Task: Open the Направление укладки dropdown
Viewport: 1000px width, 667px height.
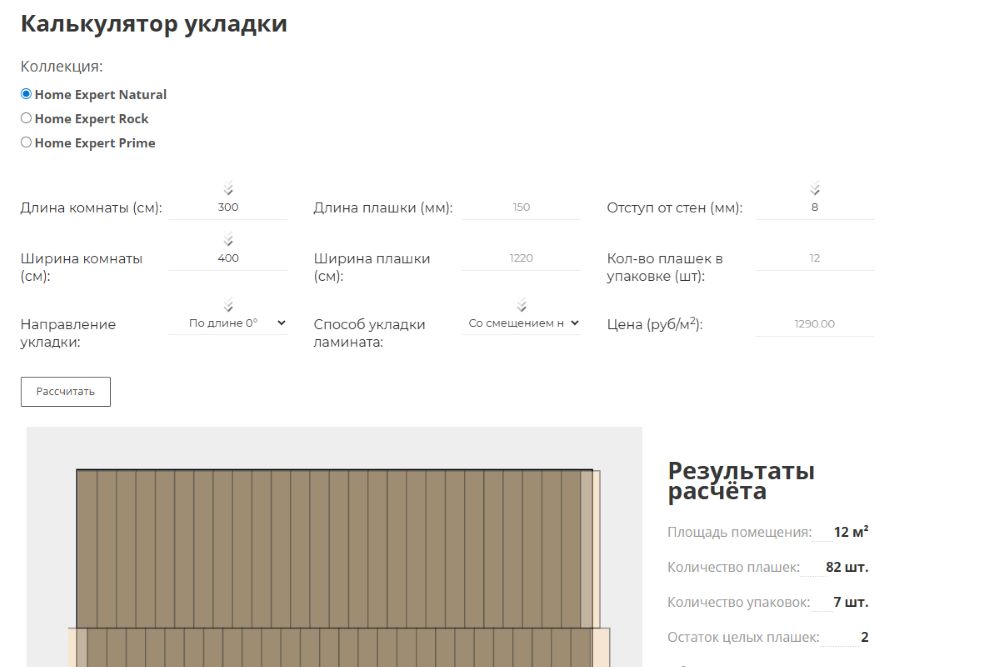Action: coord(229,323)
